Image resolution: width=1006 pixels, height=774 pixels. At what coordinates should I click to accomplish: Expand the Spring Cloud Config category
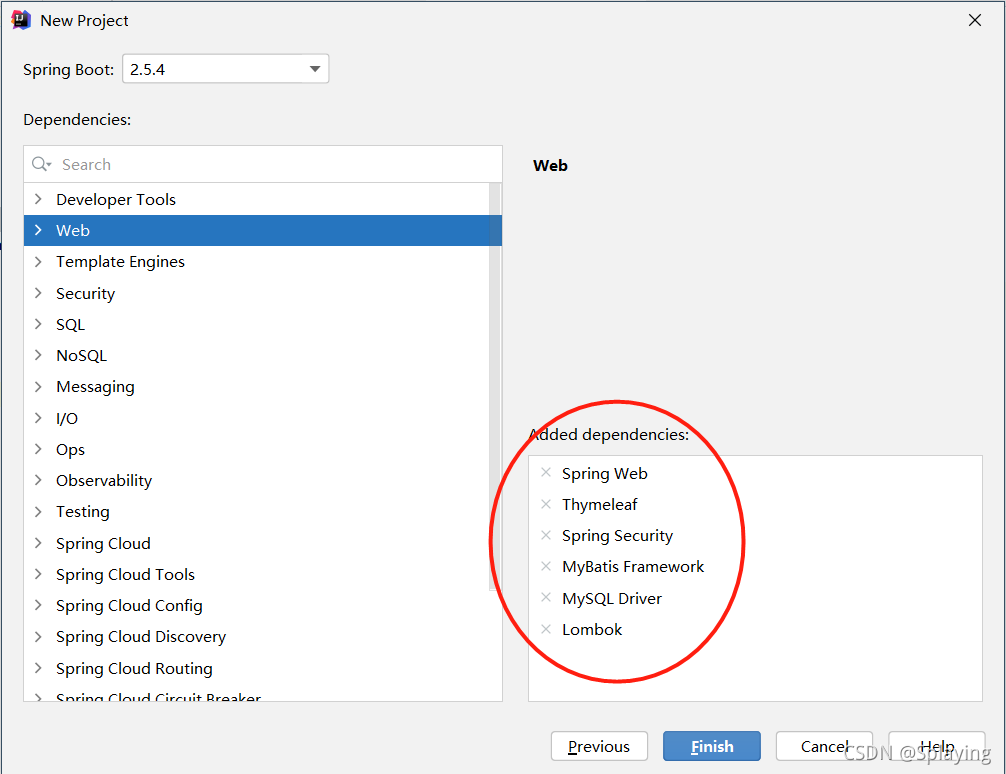[x=38, y=605]
